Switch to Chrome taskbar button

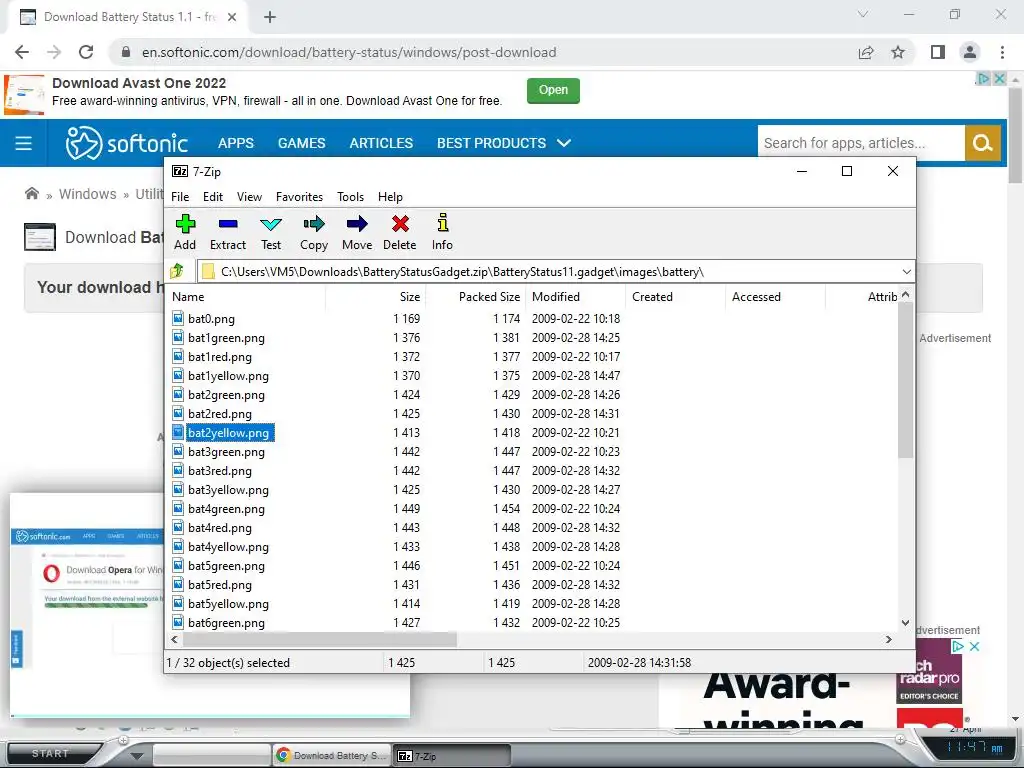tap(332, 756)
